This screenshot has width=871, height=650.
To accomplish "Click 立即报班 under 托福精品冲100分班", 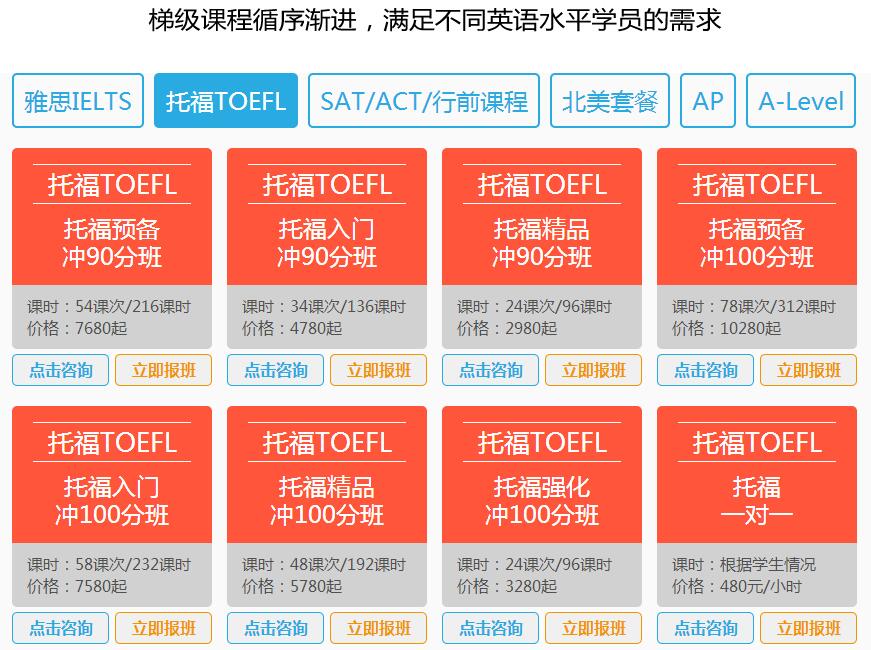I will pyautogui.click(x=378, y=628).
